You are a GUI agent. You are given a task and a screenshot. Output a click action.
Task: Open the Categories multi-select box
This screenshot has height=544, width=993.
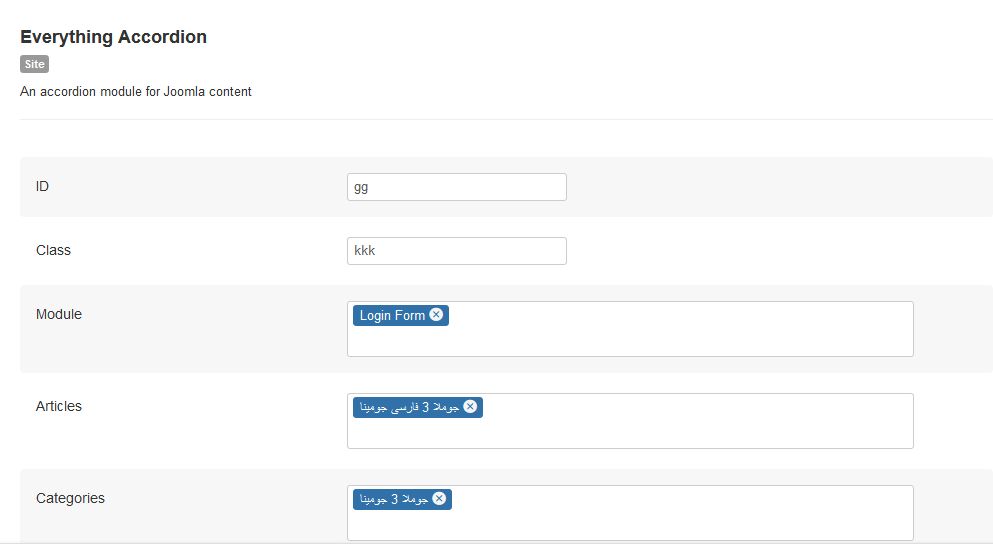point(680,520)
